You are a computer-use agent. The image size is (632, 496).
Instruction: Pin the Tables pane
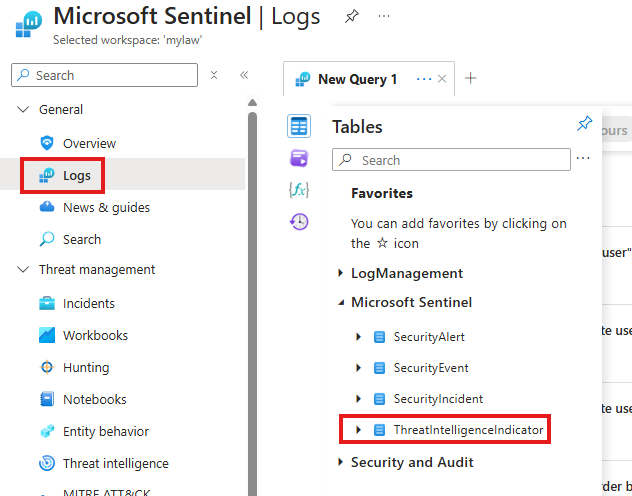click(x=584, y=123)
